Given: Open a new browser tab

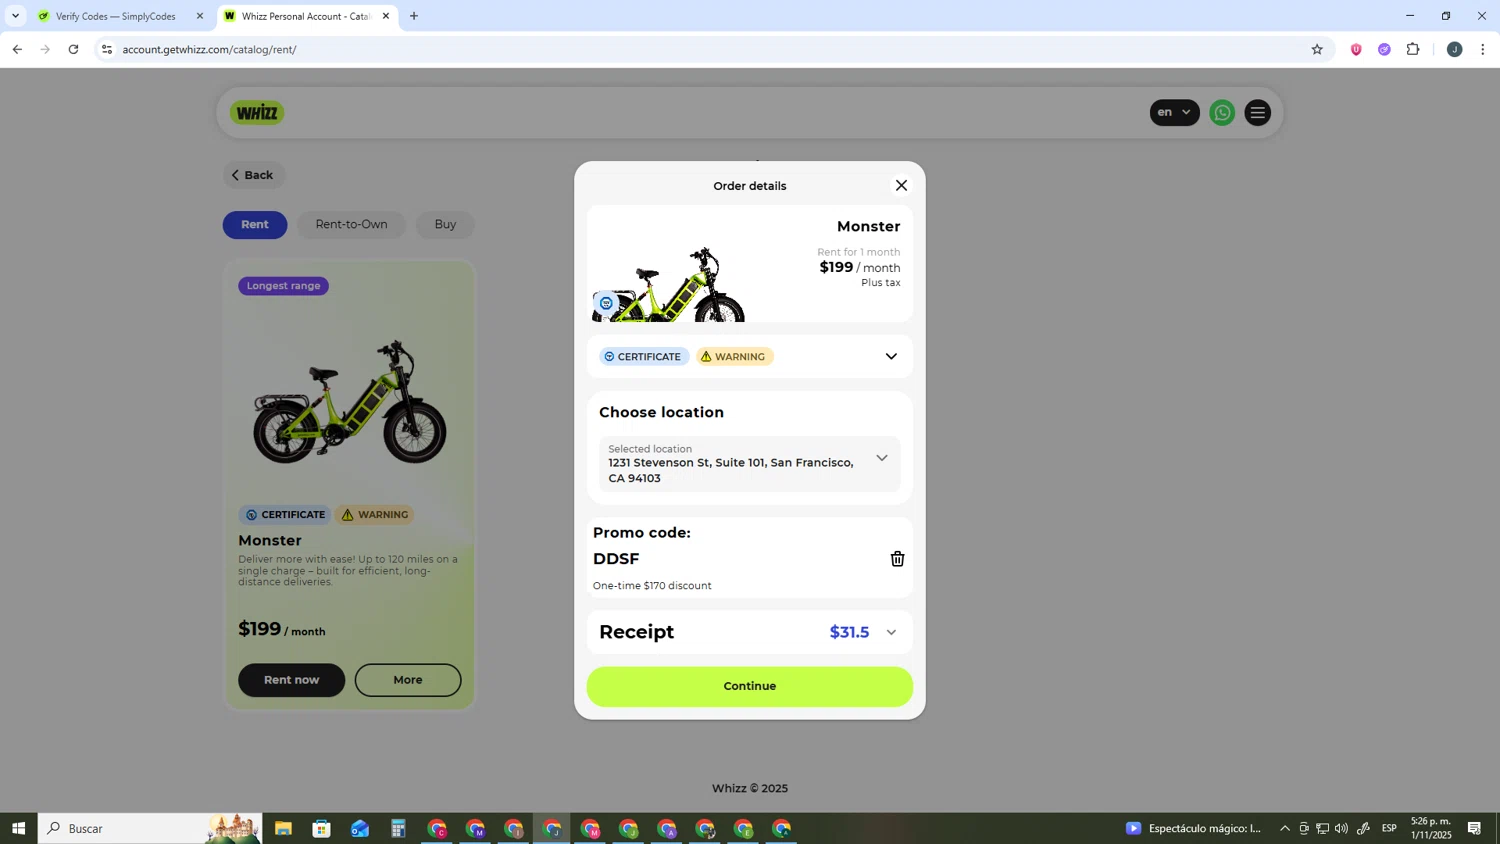Looking at the screenshot, I should pyautogui.click(x=414, y=16).
